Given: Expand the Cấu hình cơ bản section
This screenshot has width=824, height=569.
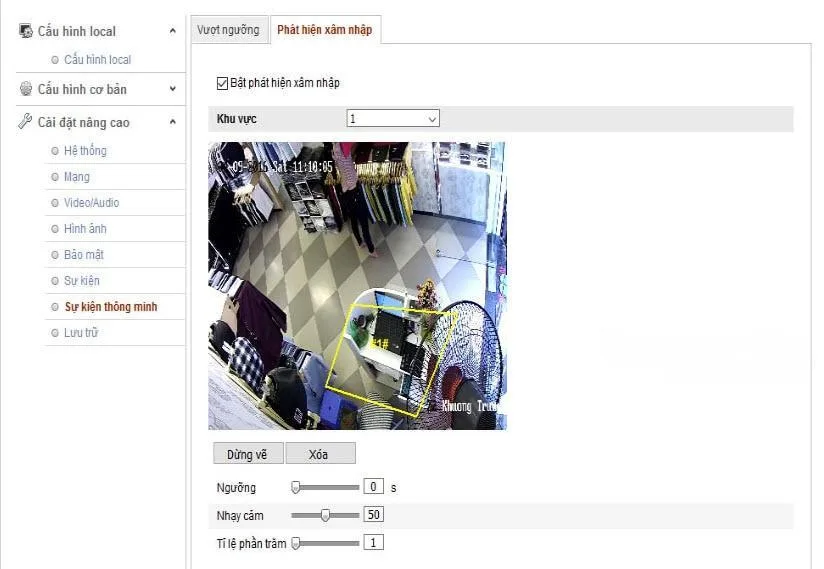Looking at the screenshot, I should pos(173,90).
